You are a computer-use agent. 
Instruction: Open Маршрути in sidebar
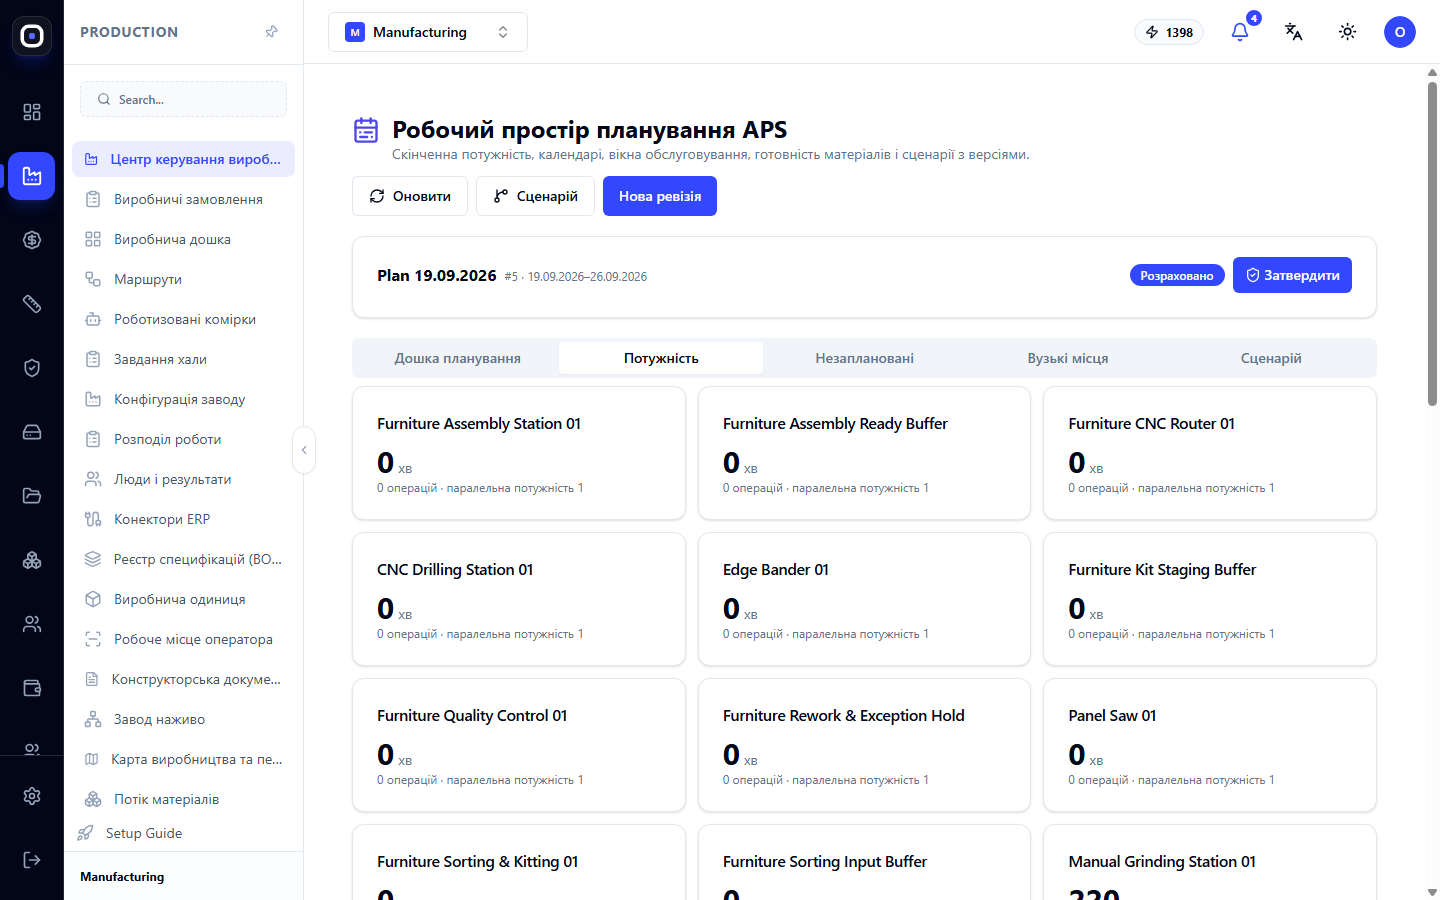click(184, 279)
